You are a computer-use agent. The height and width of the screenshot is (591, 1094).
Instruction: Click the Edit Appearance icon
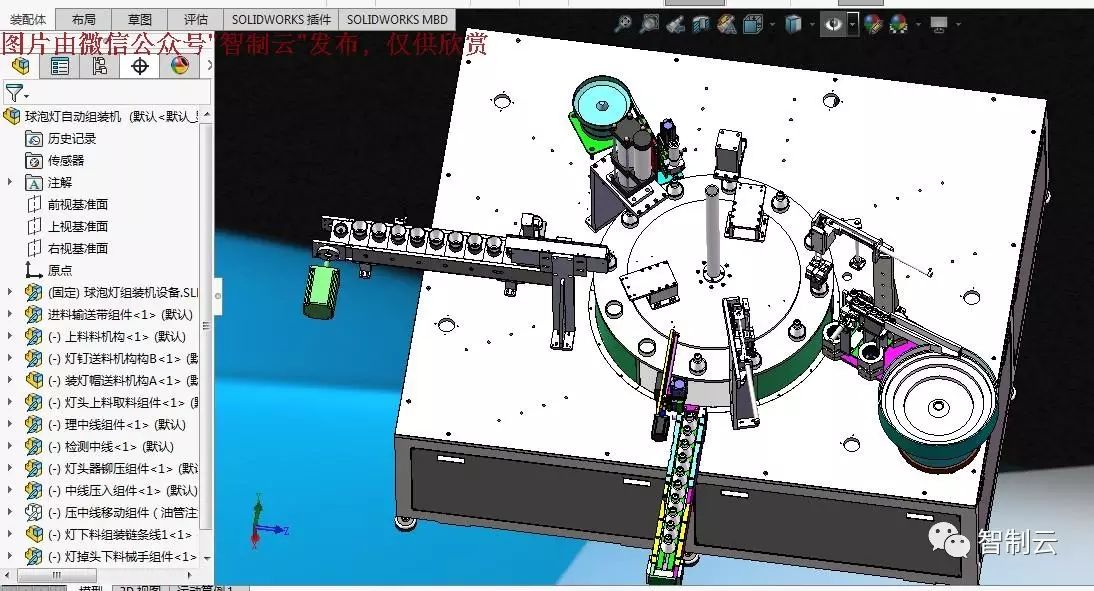coord(873,24)
